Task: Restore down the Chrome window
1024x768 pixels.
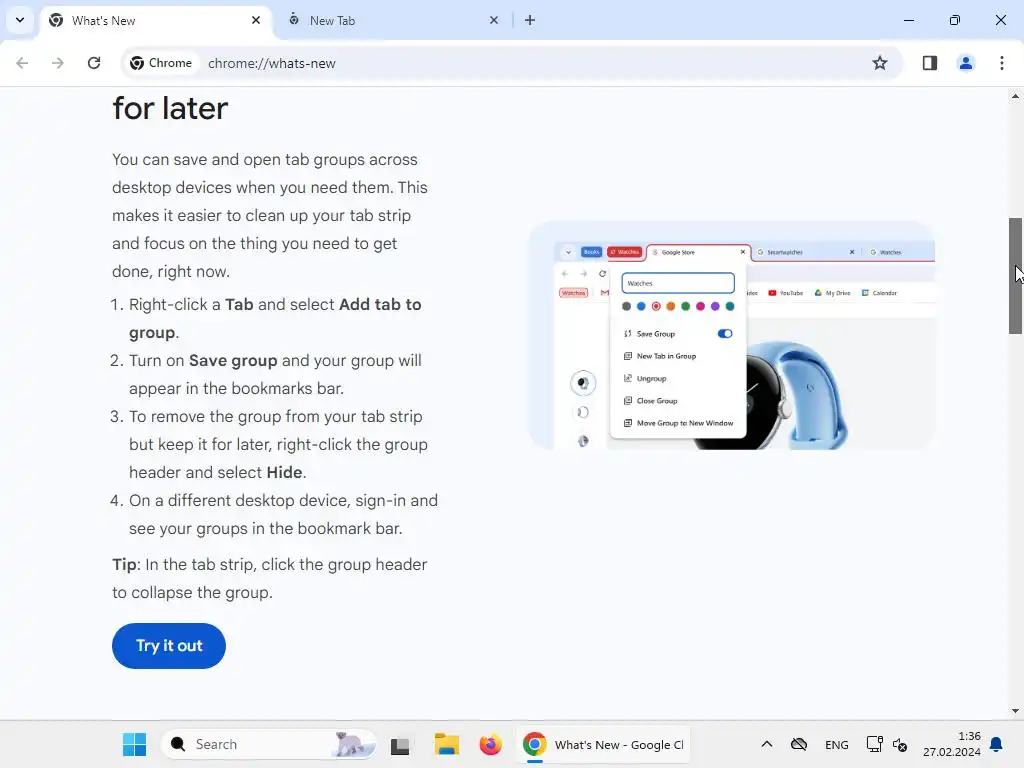Action: [x=955, y=20]
